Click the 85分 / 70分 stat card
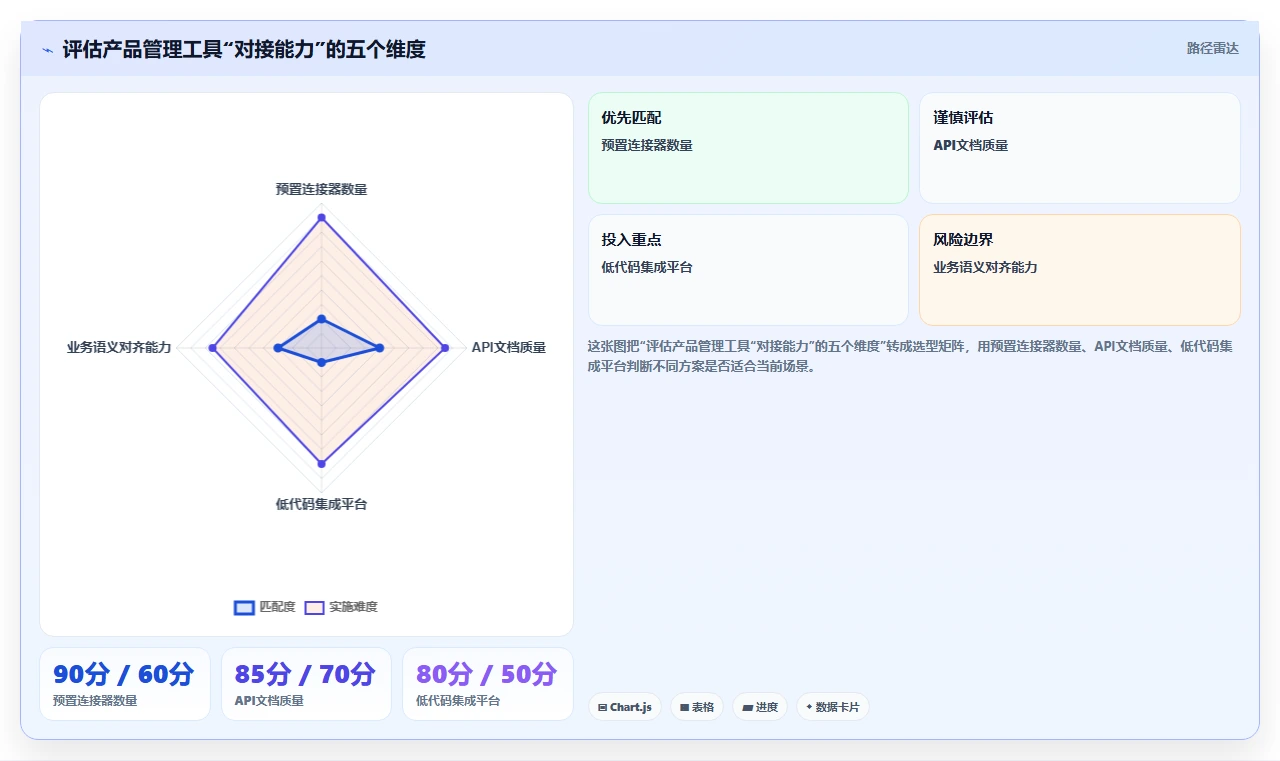 point(306,684)
